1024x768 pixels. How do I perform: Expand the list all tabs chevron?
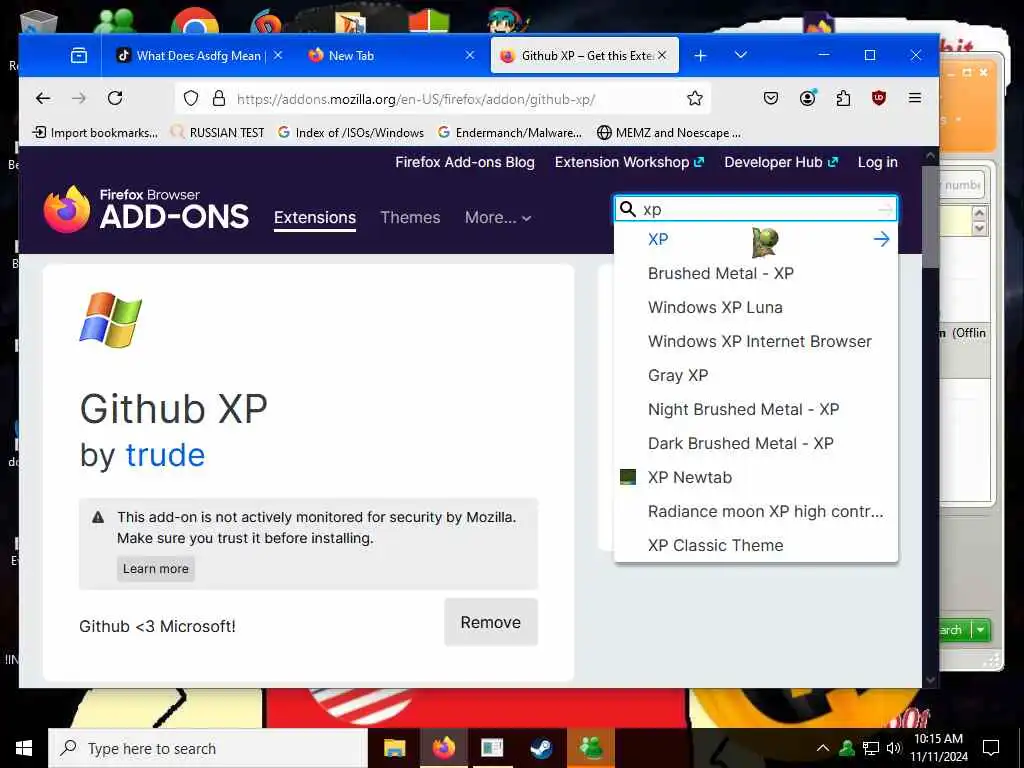tap(741, 55)
